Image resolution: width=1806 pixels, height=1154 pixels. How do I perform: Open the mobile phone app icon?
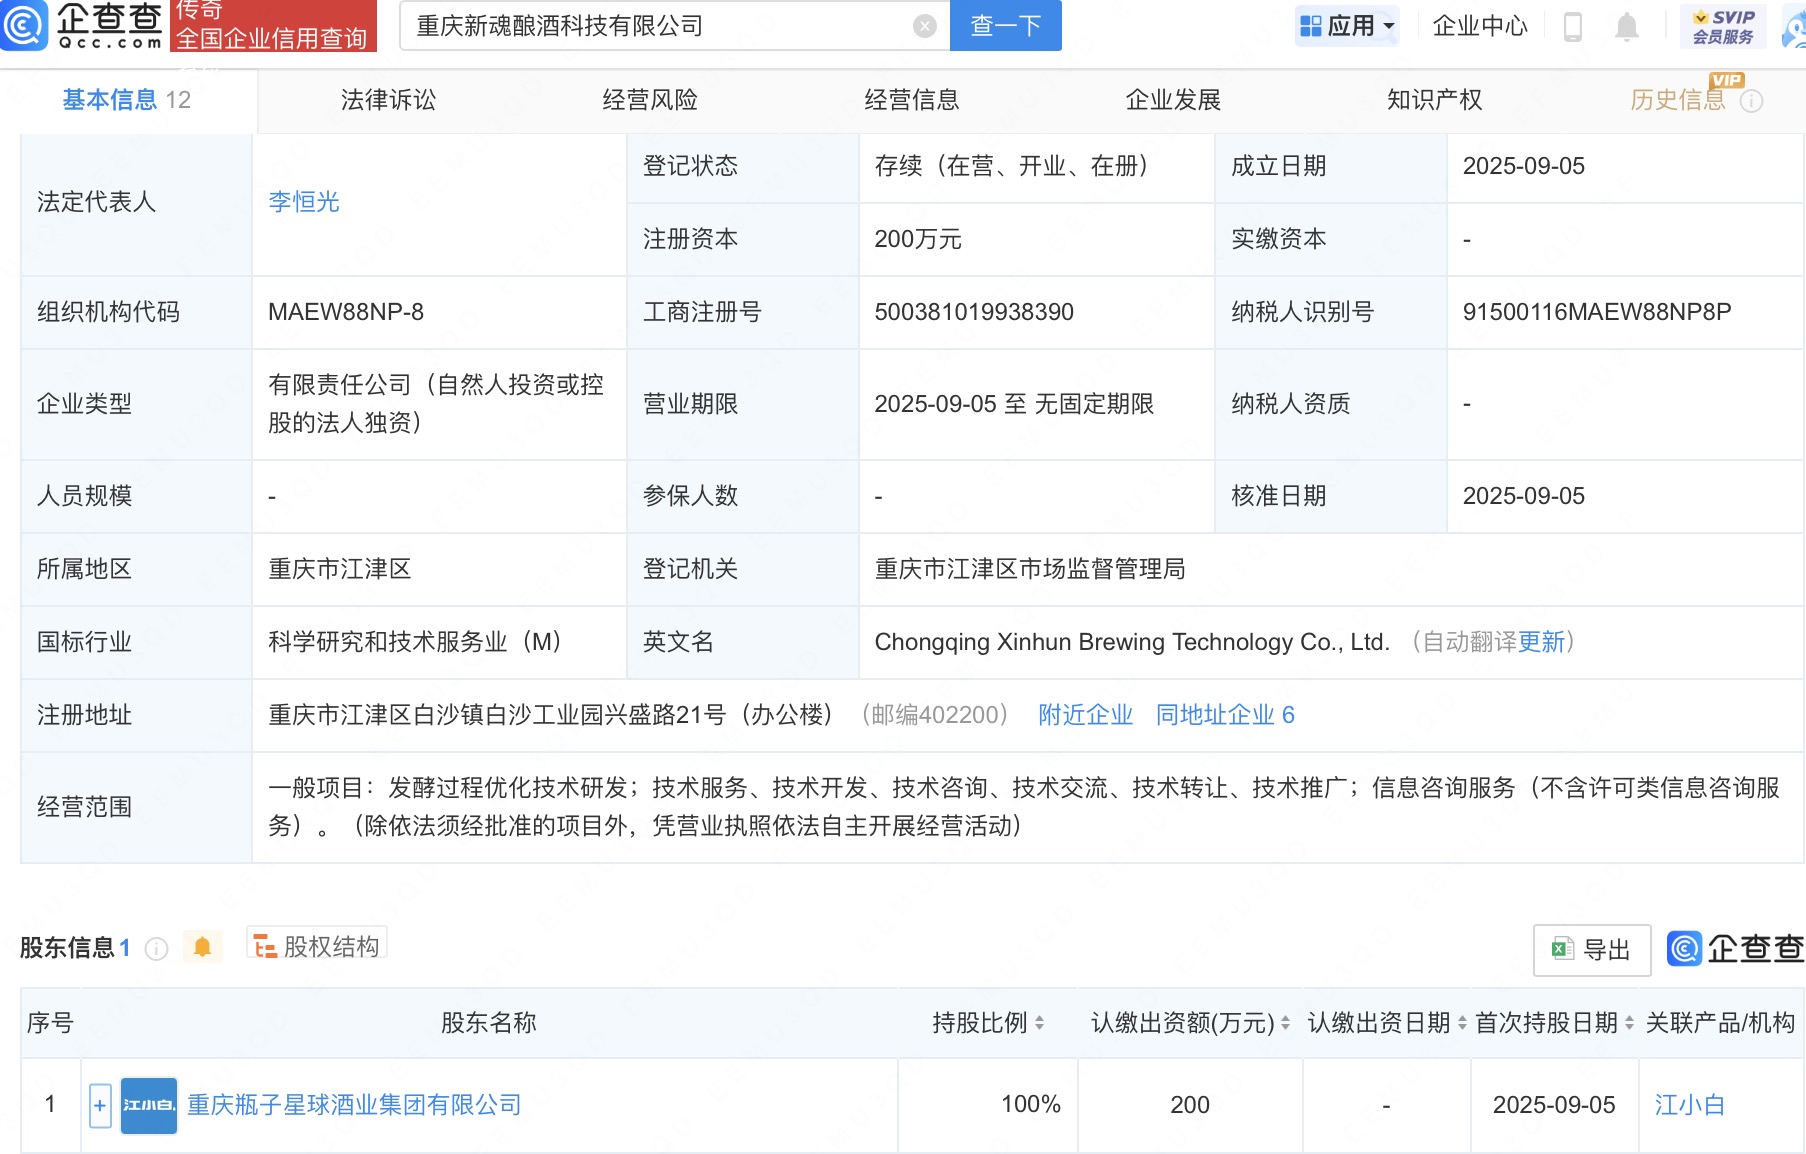coord(1572,27)
